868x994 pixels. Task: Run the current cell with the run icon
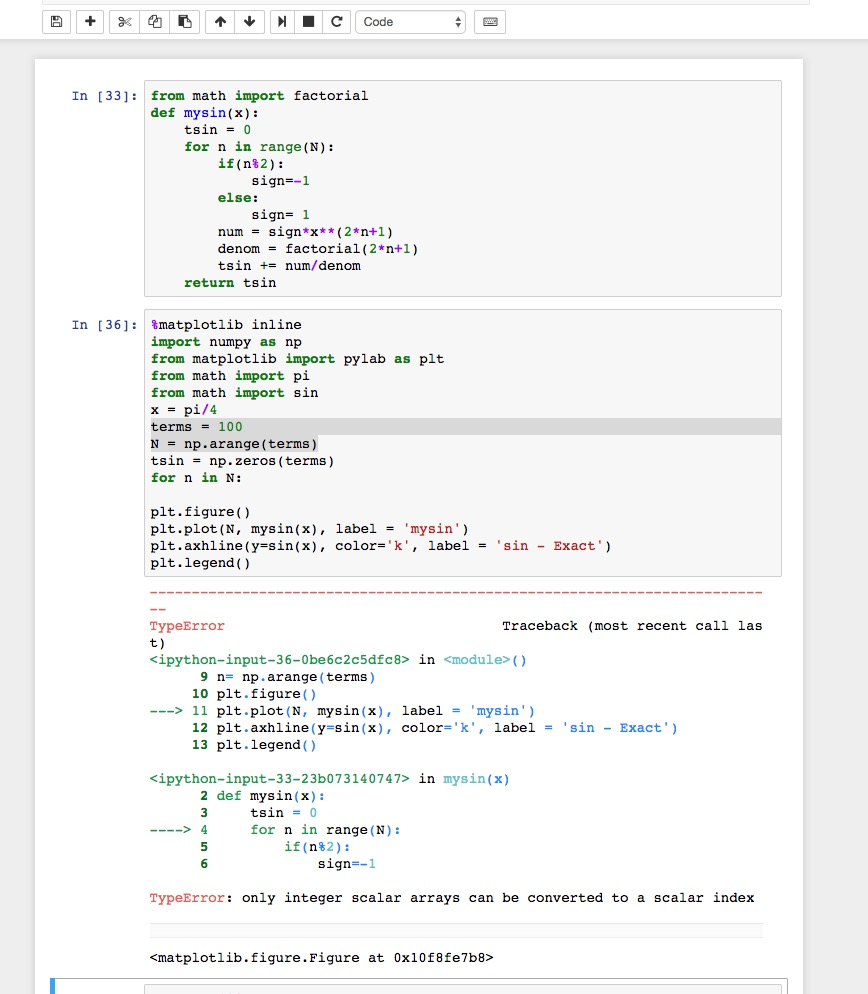tap(283, 21)
